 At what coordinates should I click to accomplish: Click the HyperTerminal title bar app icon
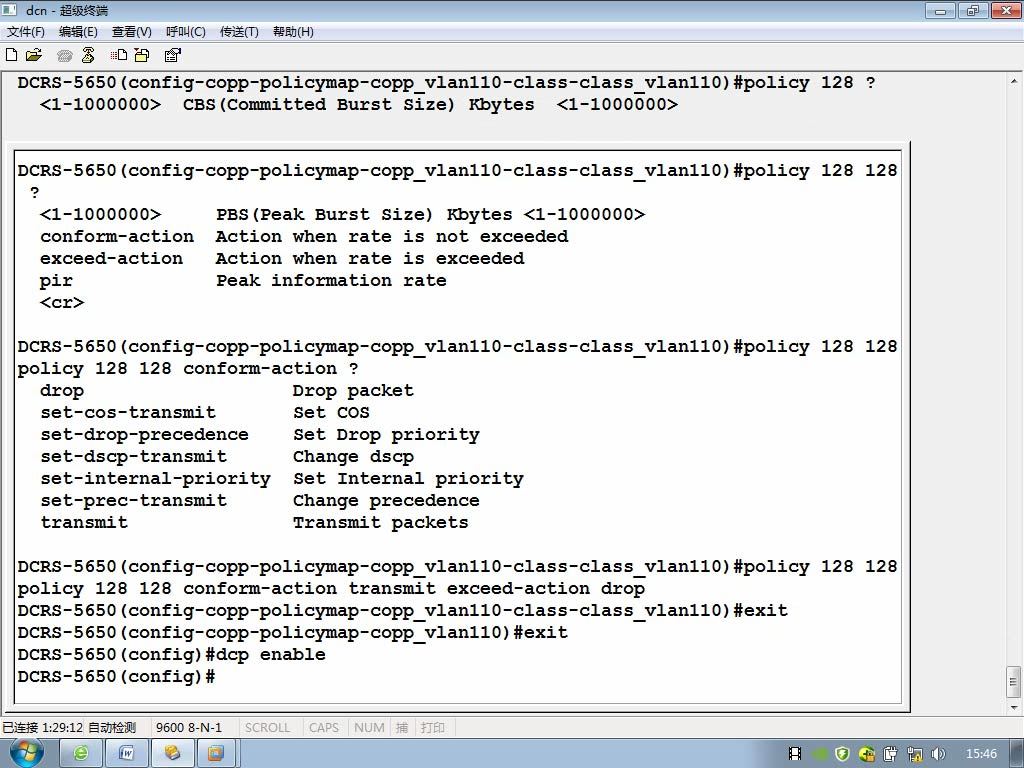(x=10, y=10)
